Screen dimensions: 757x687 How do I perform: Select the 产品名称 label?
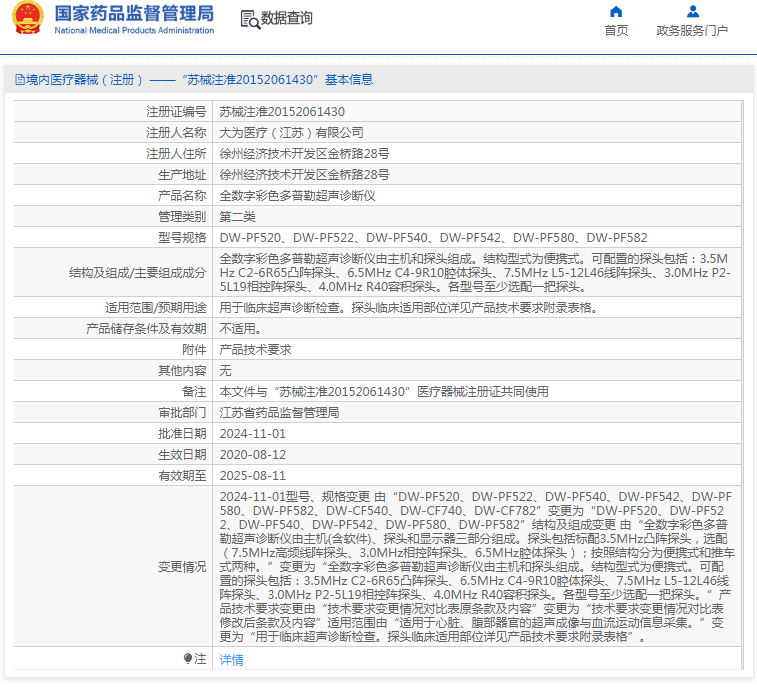coord(182,196)
